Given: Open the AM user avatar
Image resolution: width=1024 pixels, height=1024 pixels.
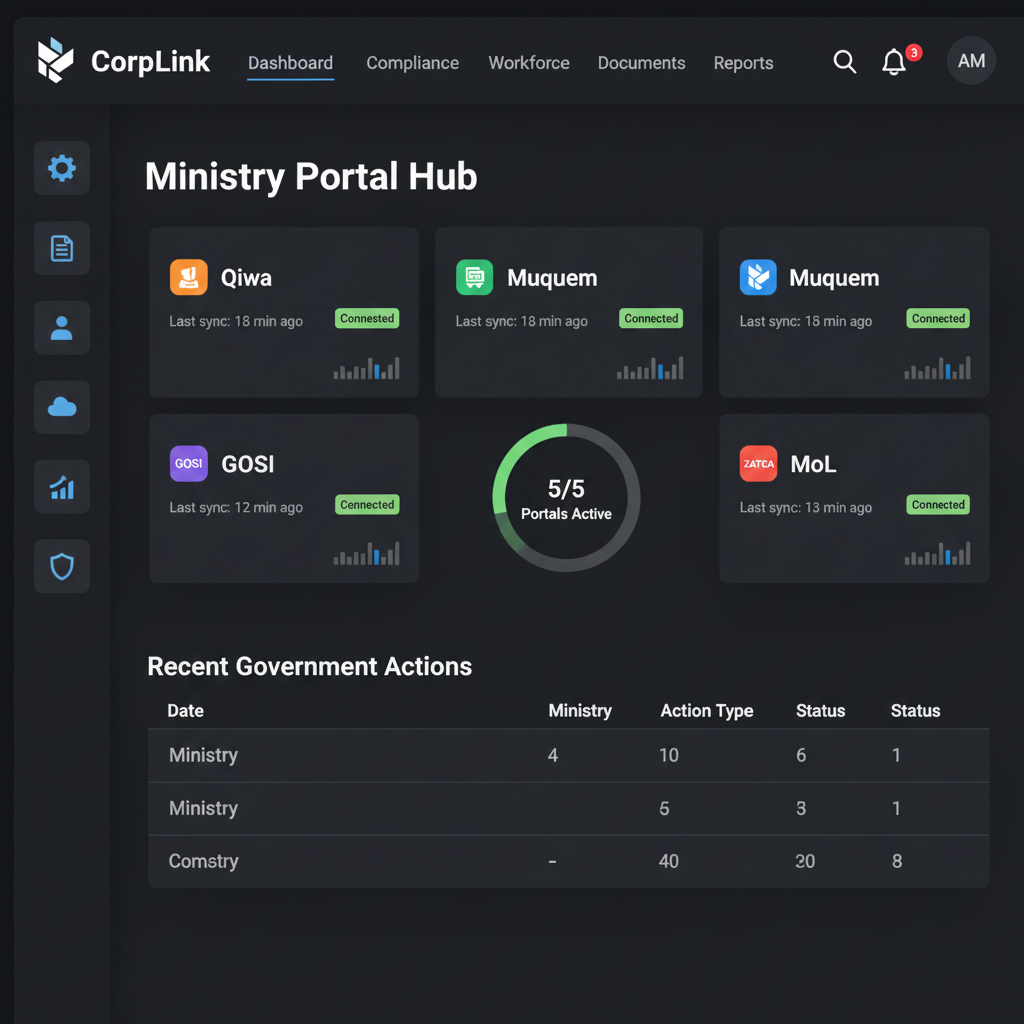Looking at the screenshot, I should [971, 61].
